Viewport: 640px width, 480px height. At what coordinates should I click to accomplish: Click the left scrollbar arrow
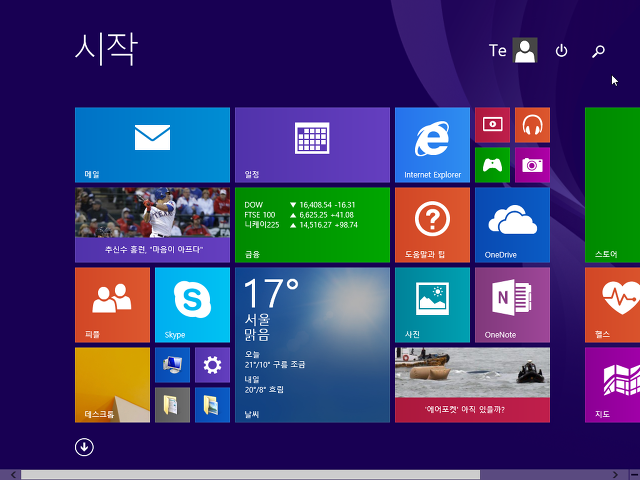coord(13,474)
